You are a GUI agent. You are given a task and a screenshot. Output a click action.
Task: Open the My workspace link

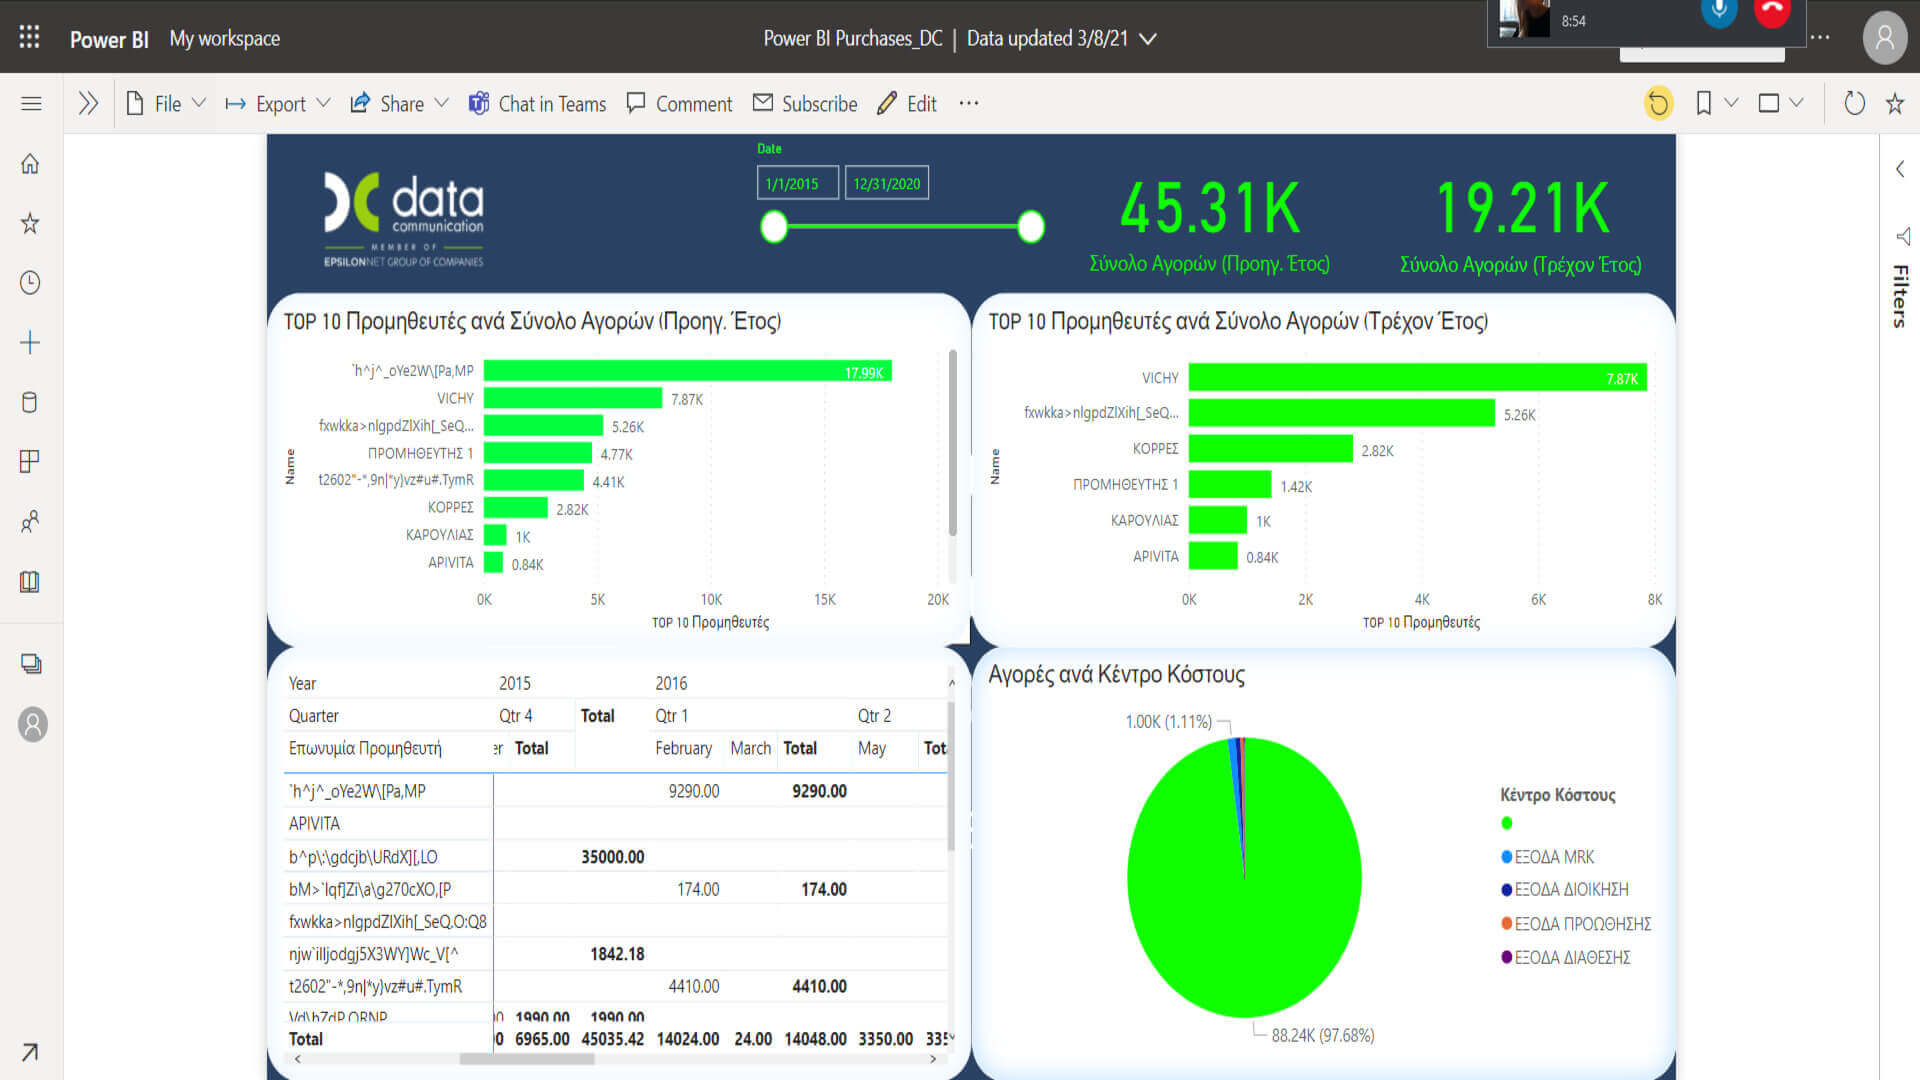click(224, 38)
